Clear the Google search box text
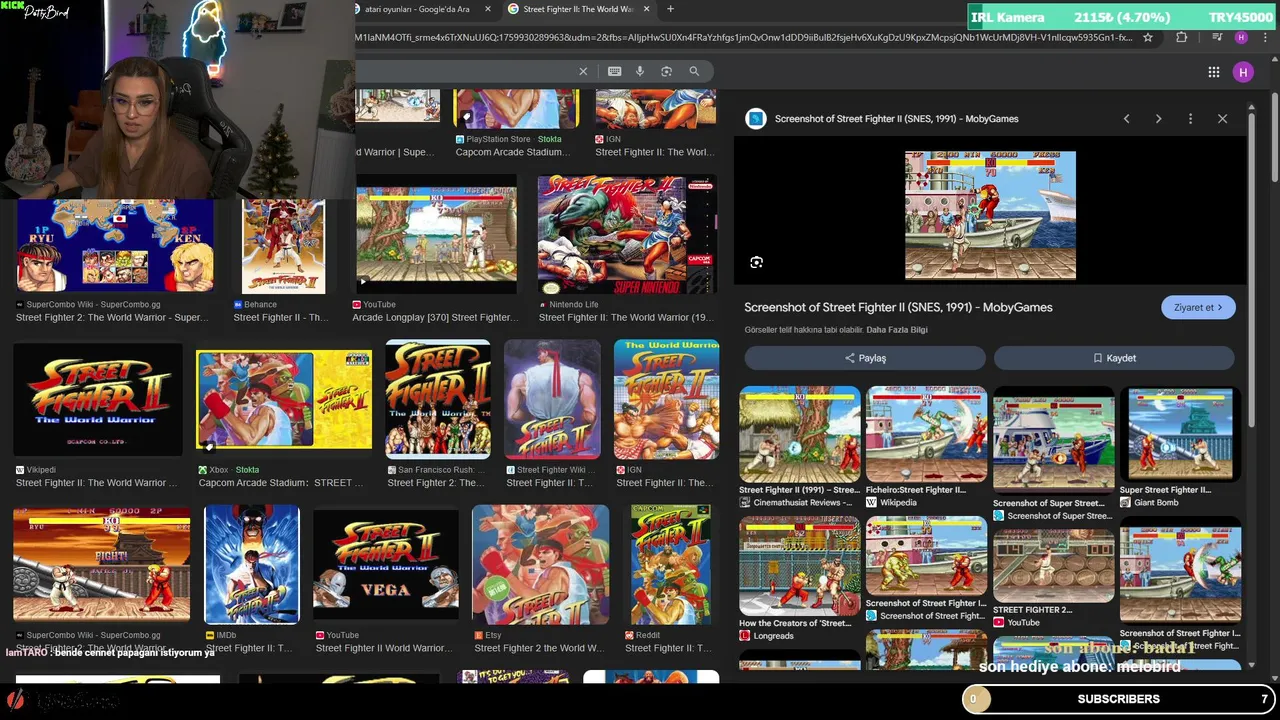Image resolution: width=1280 pixels, height=720 pixels. click(x=583, y=71)
